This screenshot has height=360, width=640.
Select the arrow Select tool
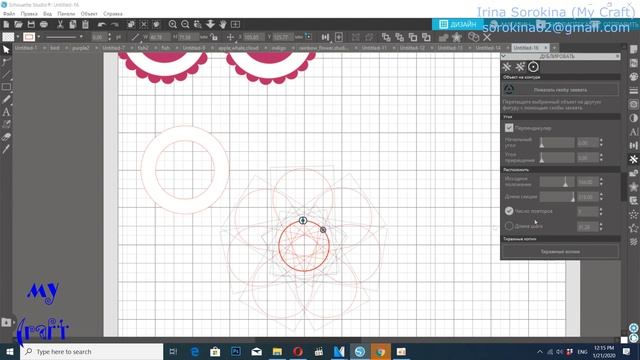pyautogui.click(x=6, y=50)
